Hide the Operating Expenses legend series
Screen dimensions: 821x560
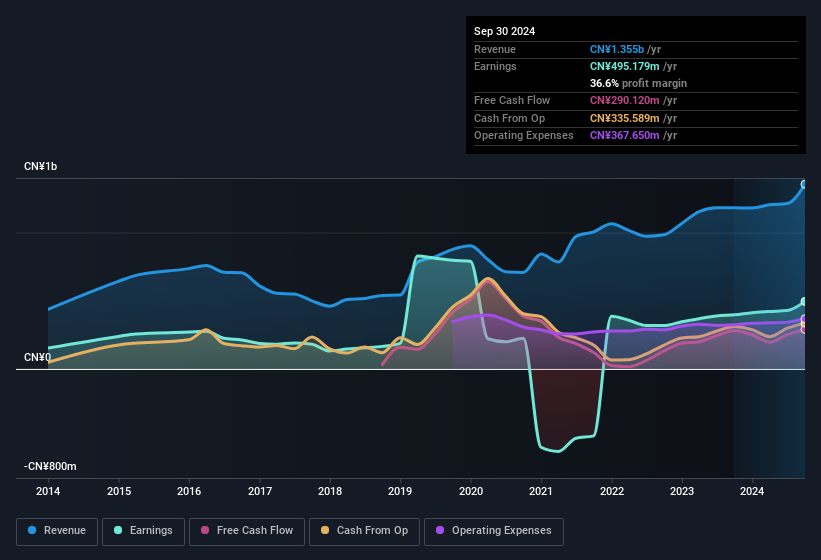tap(493, 531)
